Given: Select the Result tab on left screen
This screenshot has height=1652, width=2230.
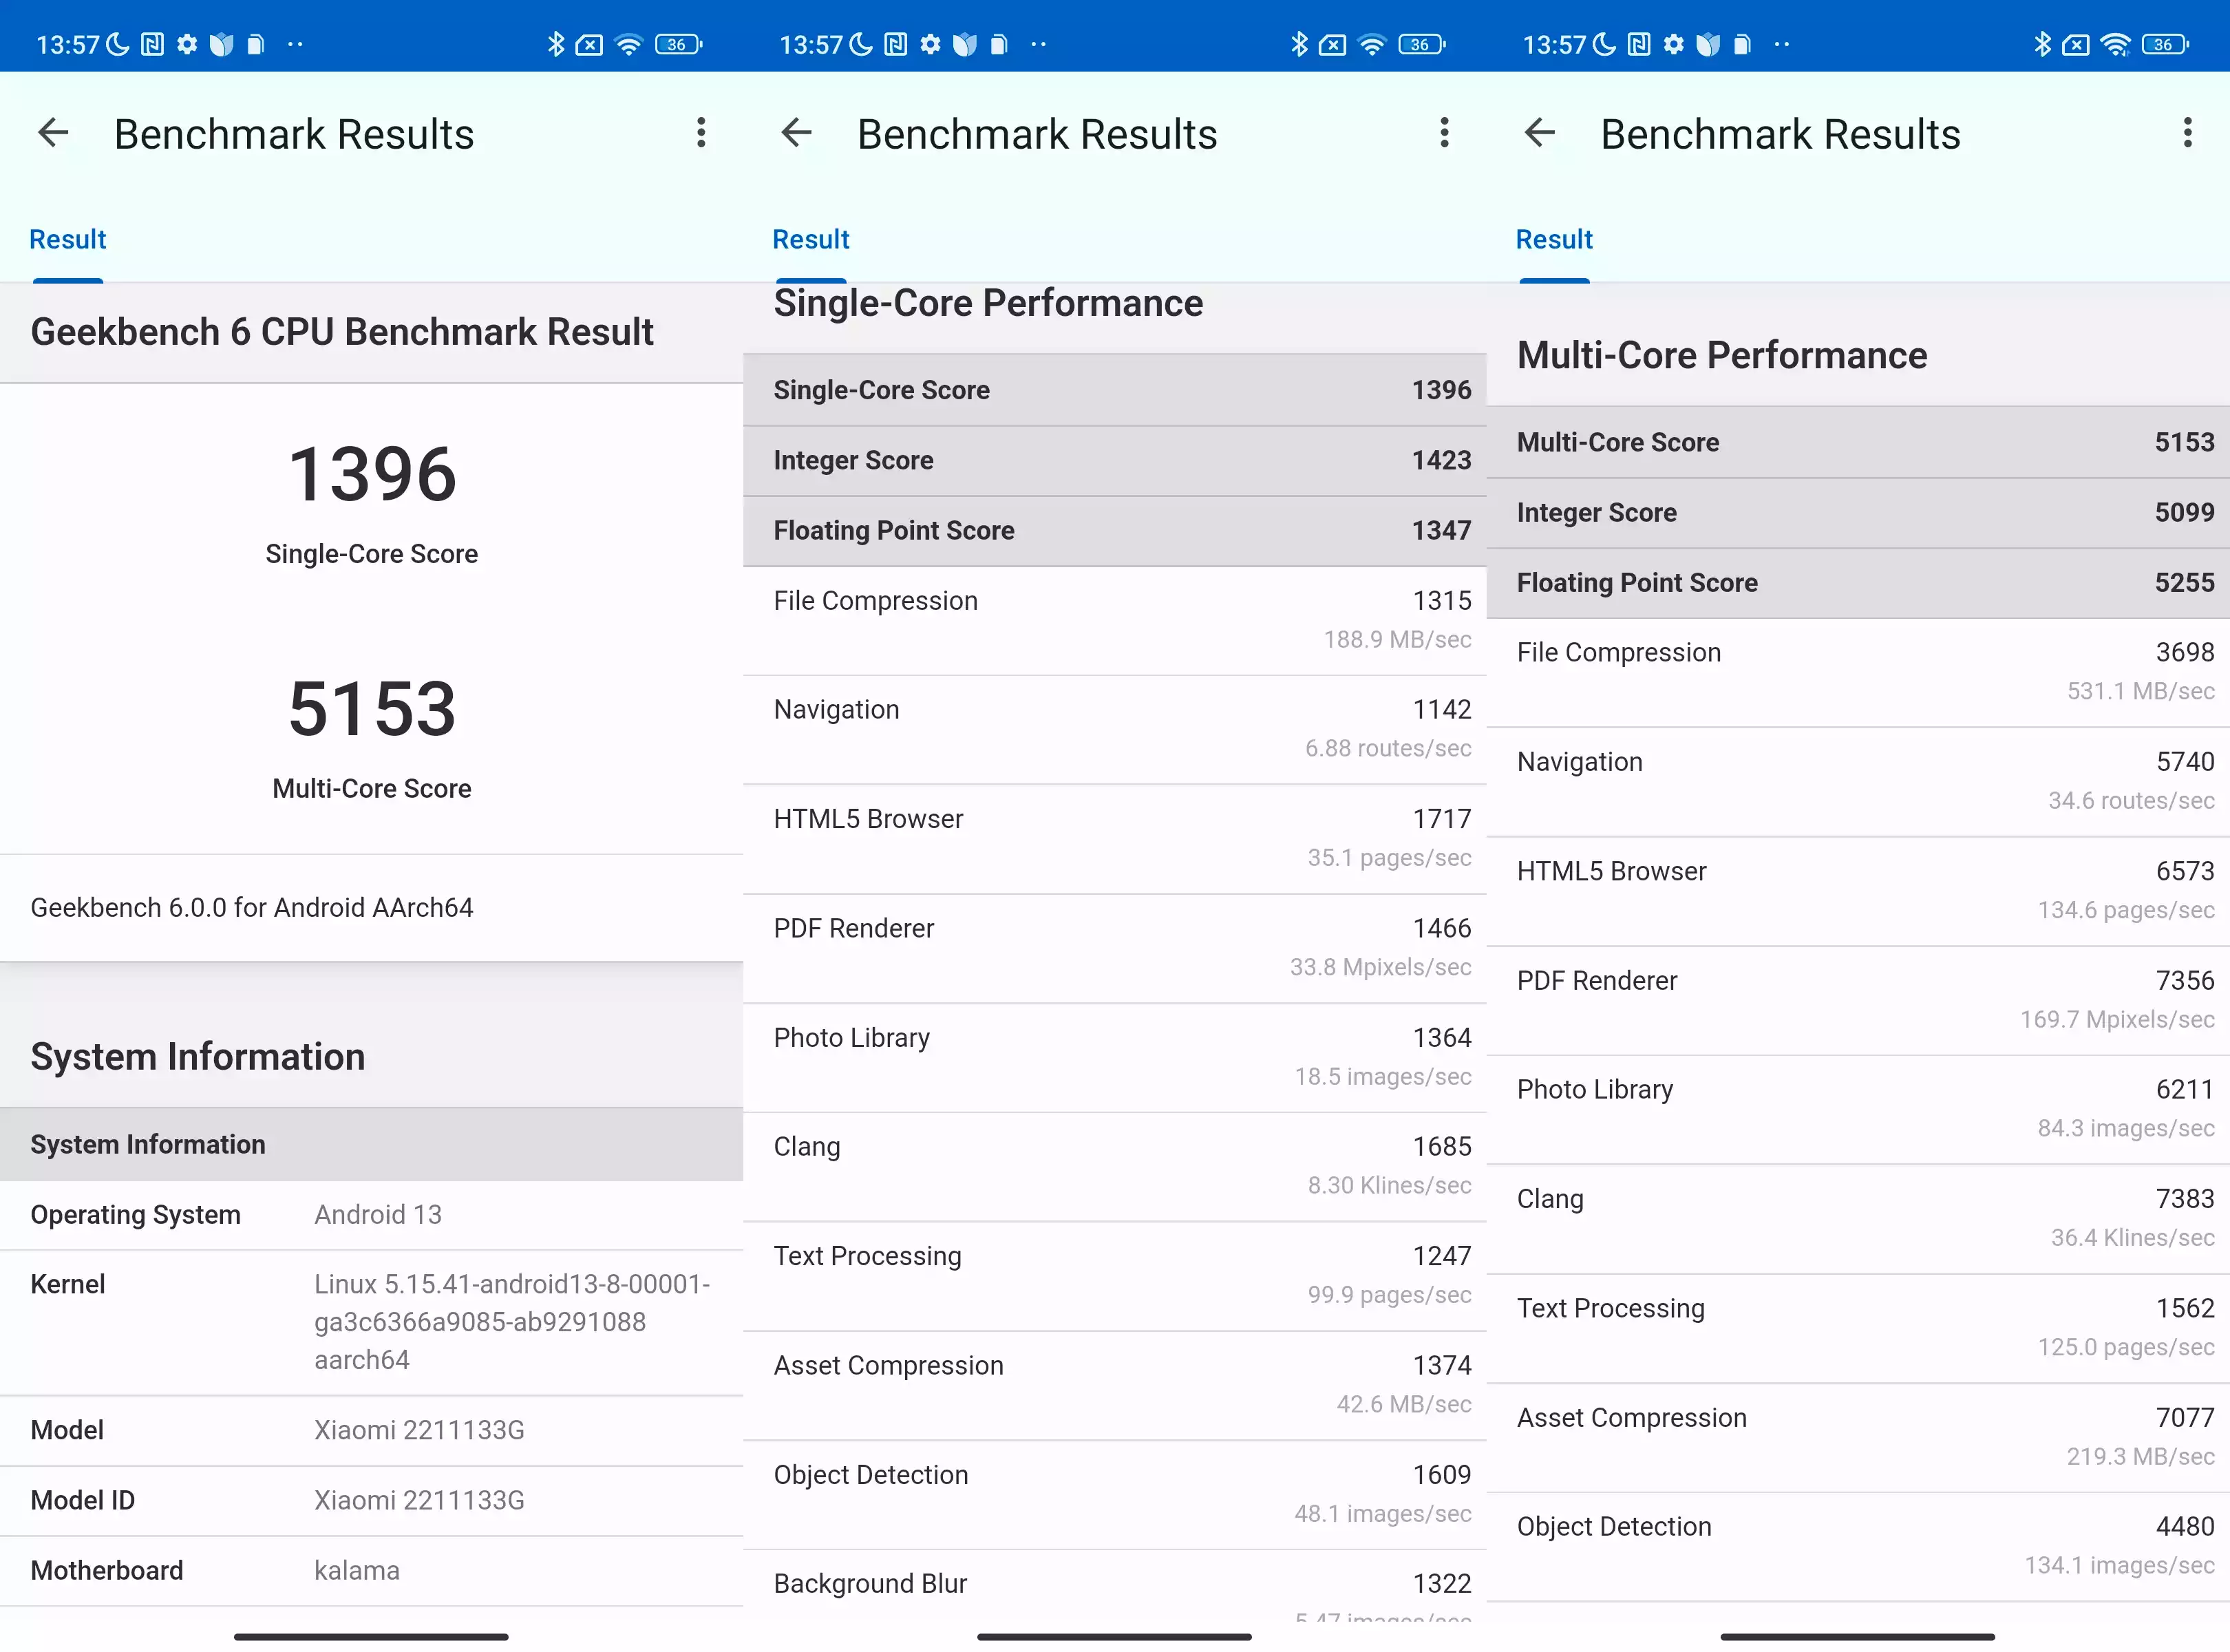Looking at the screenshot, I should click(x=68, y=240).
